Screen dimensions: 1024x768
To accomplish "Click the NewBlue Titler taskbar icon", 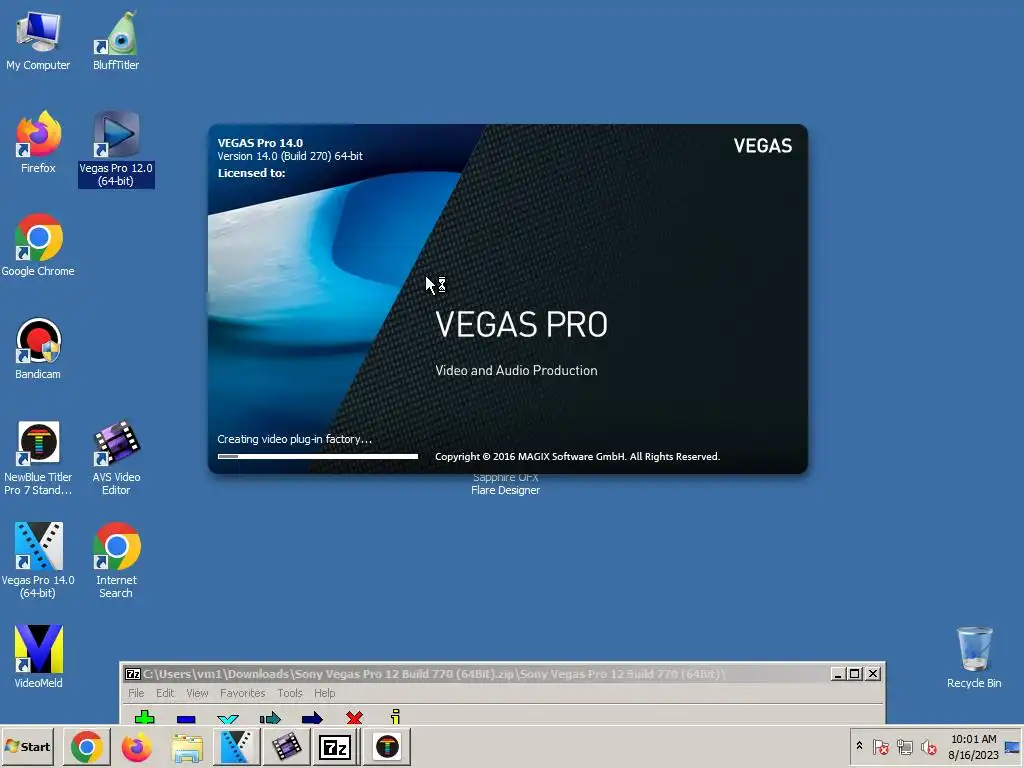I will [387, 747].
